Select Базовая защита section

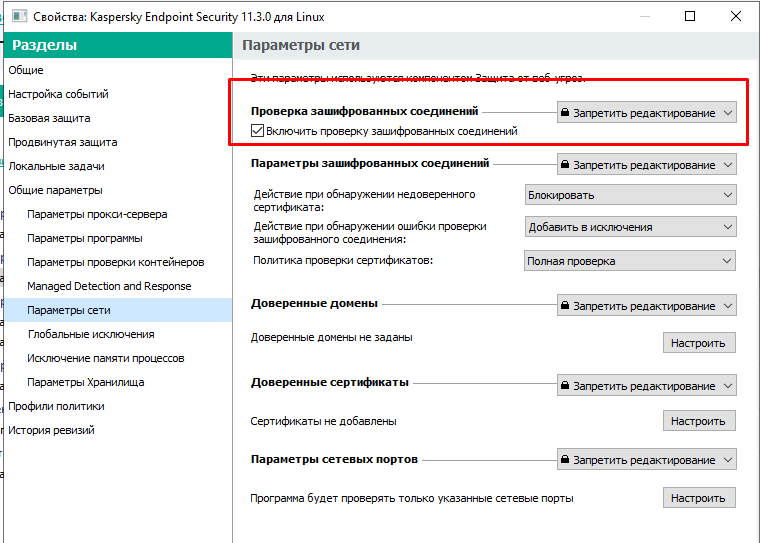click(118, 118)
